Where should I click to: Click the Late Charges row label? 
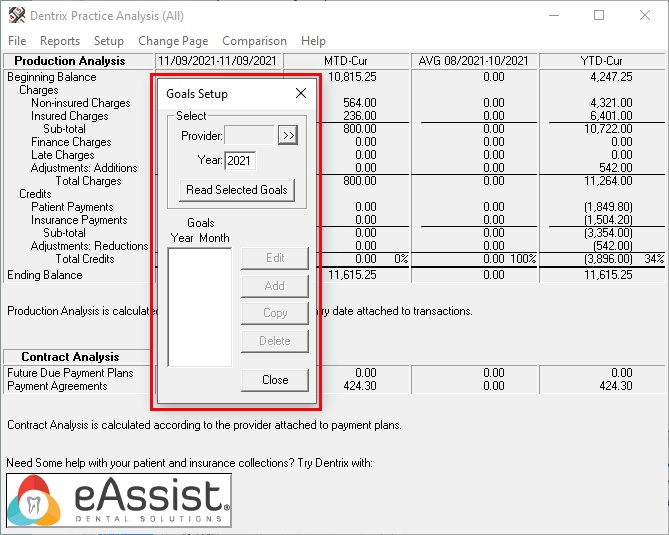point(62,155)
